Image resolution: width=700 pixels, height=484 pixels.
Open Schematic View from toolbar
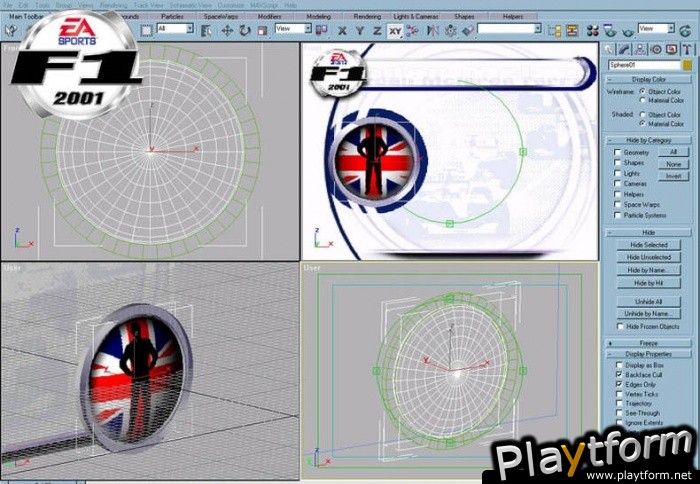(572, 30)
